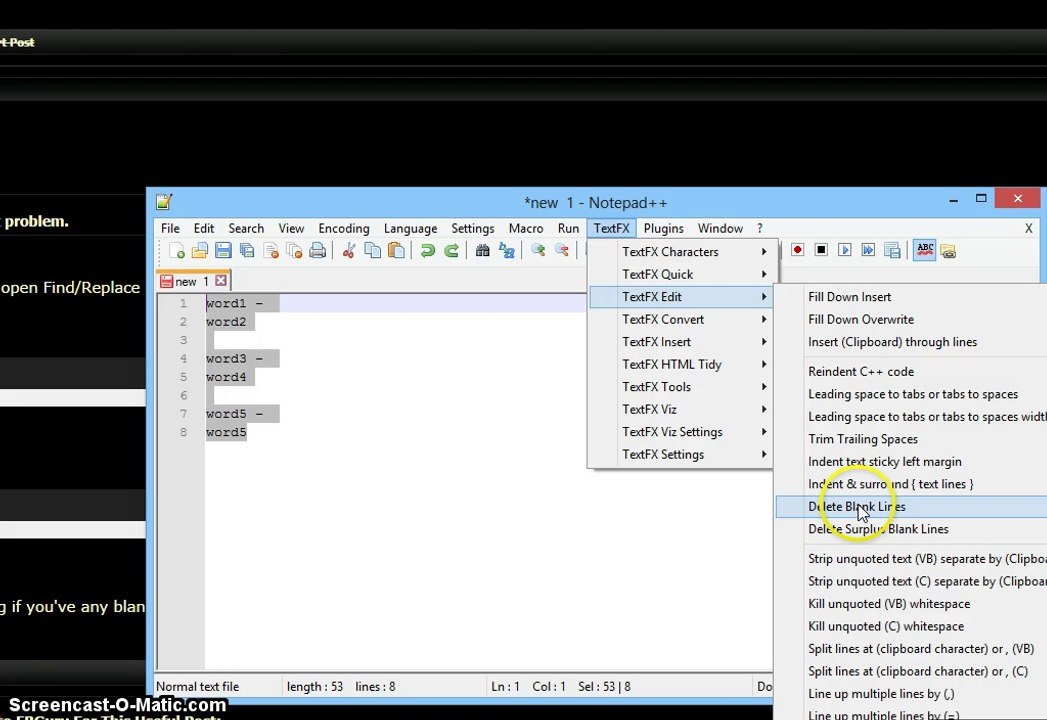Click the Paste clipboard icon
1047x720 pixels.
(x=396, y=250)
